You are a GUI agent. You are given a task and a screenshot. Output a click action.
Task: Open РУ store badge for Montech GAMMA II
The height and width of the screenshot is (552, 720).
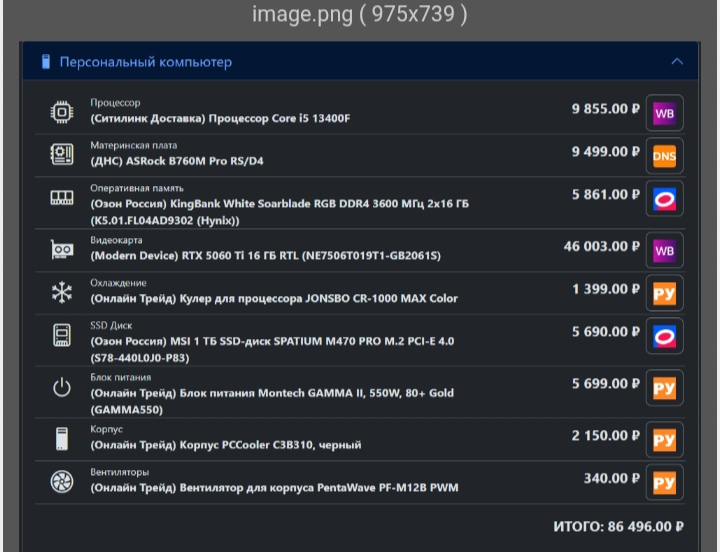click(664, 388)
